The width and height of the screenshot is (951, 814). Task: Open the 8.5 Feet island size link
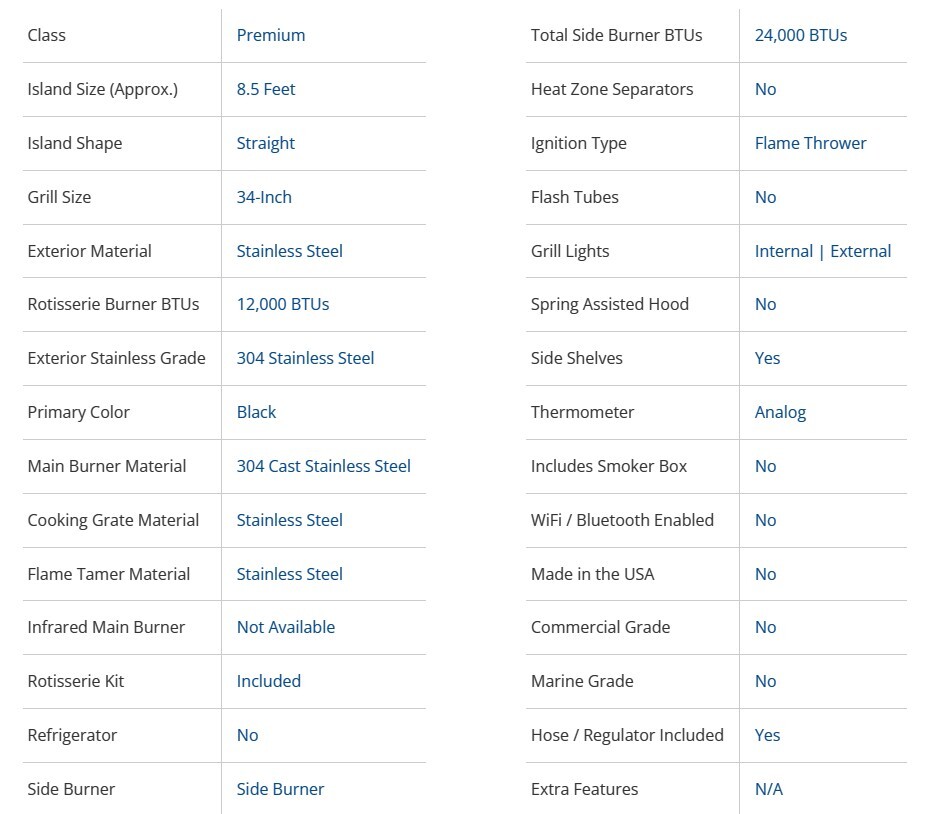pyautogui.click(x=265, y=89)
